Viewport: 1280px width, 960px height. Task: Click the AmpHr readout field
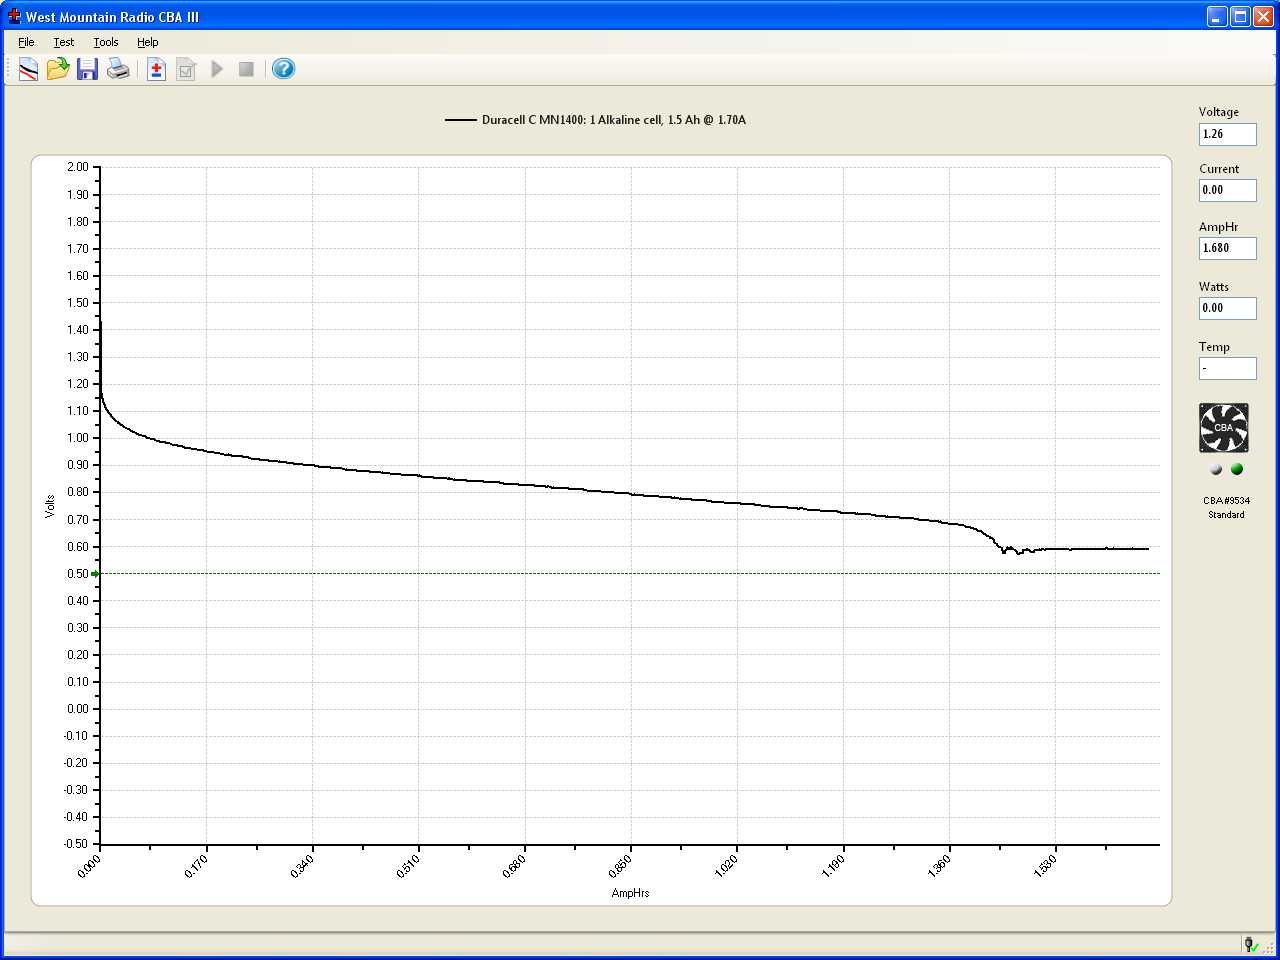tap(1227, 248)
